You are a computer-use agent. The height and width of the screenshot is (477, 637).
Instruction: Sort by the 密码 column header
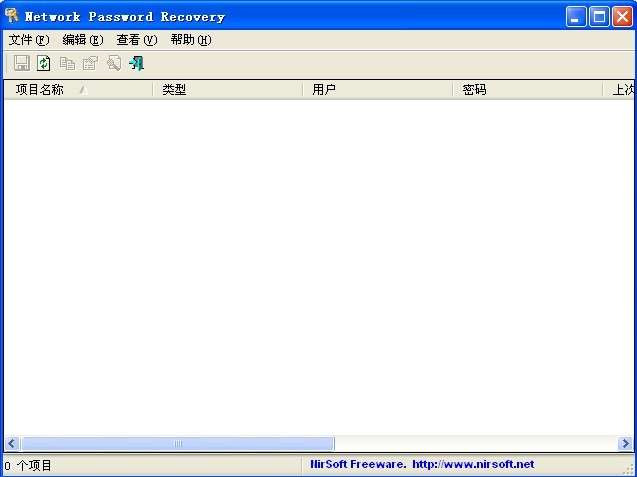(528, 89)
